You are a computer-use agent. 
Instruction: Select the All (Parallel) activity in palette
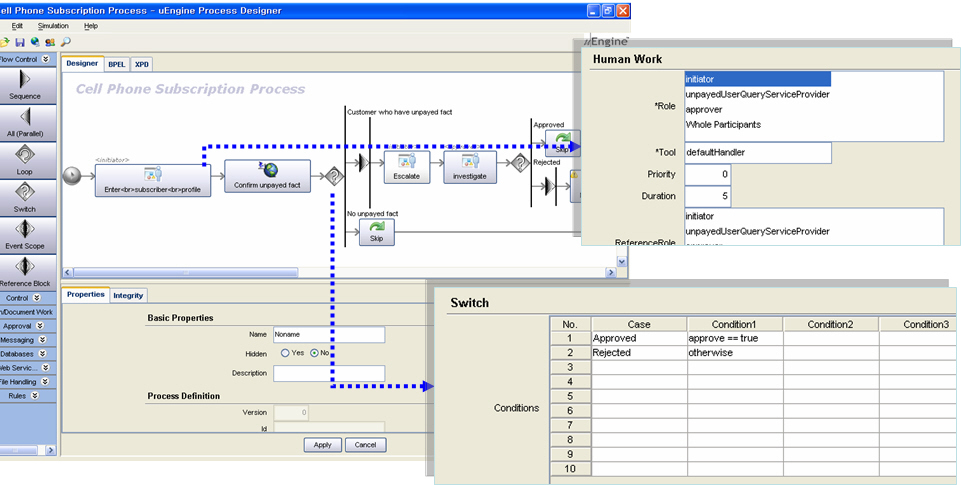[x=26, y=122]
